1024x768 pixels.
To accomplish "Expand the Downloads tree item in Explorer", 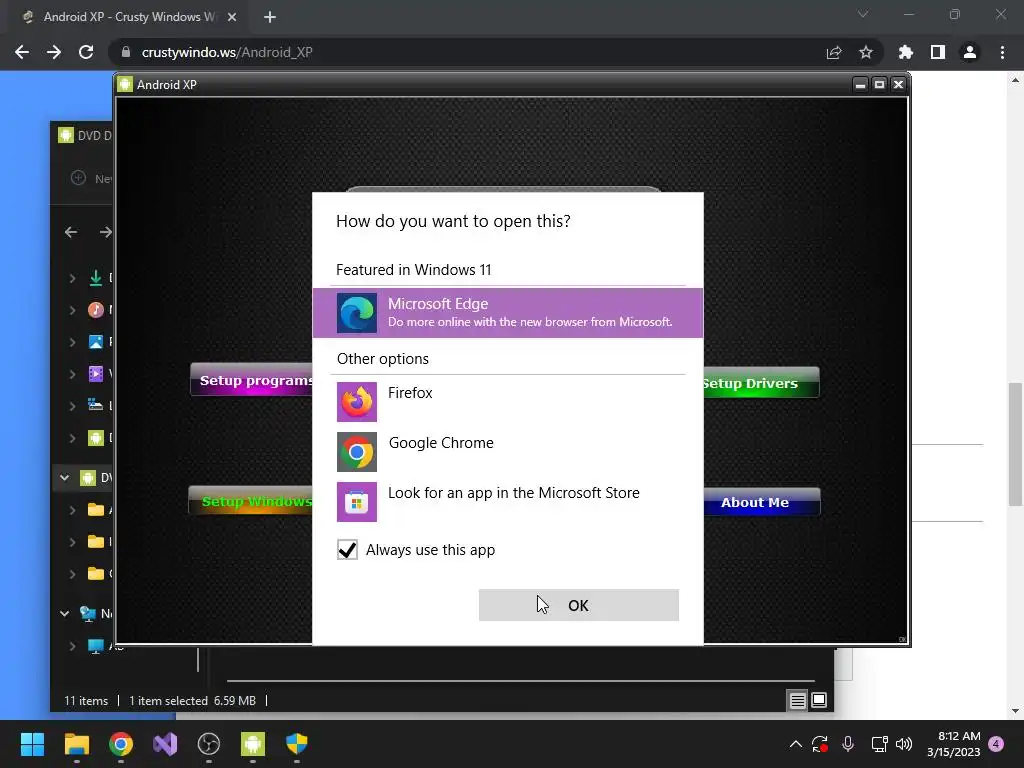I will tap(72, 278).
